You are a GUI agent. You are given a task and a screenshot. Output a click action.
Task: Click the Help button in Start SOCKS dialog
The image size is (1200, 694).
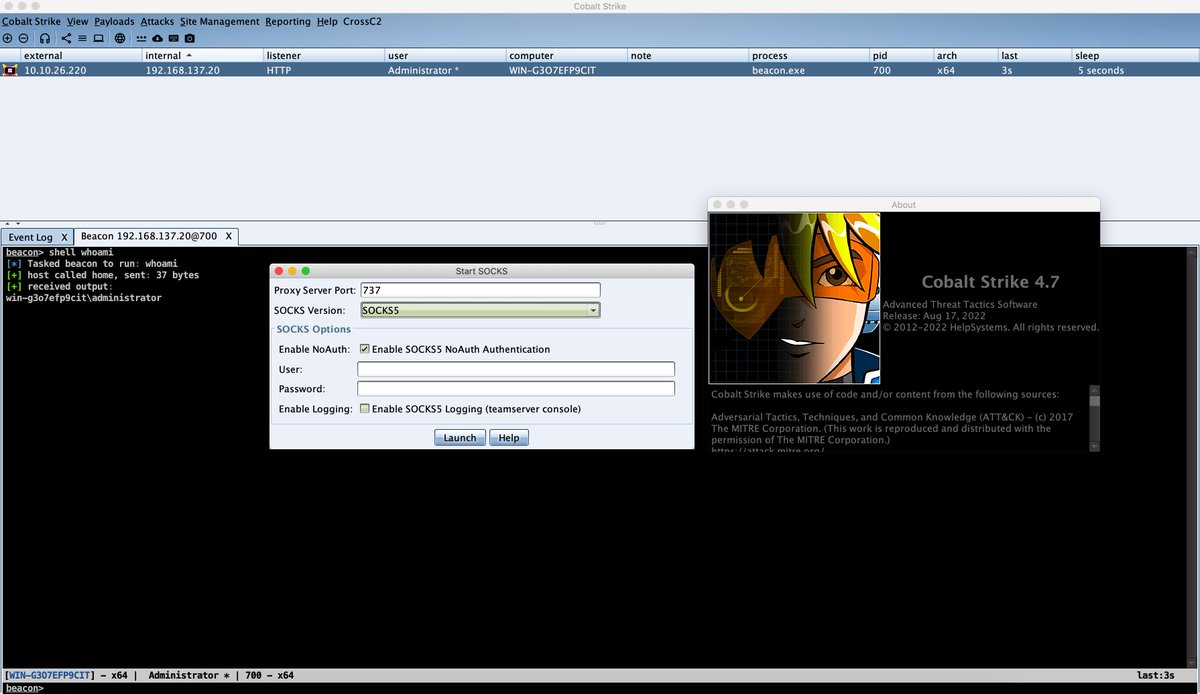[x=509, y=438]
